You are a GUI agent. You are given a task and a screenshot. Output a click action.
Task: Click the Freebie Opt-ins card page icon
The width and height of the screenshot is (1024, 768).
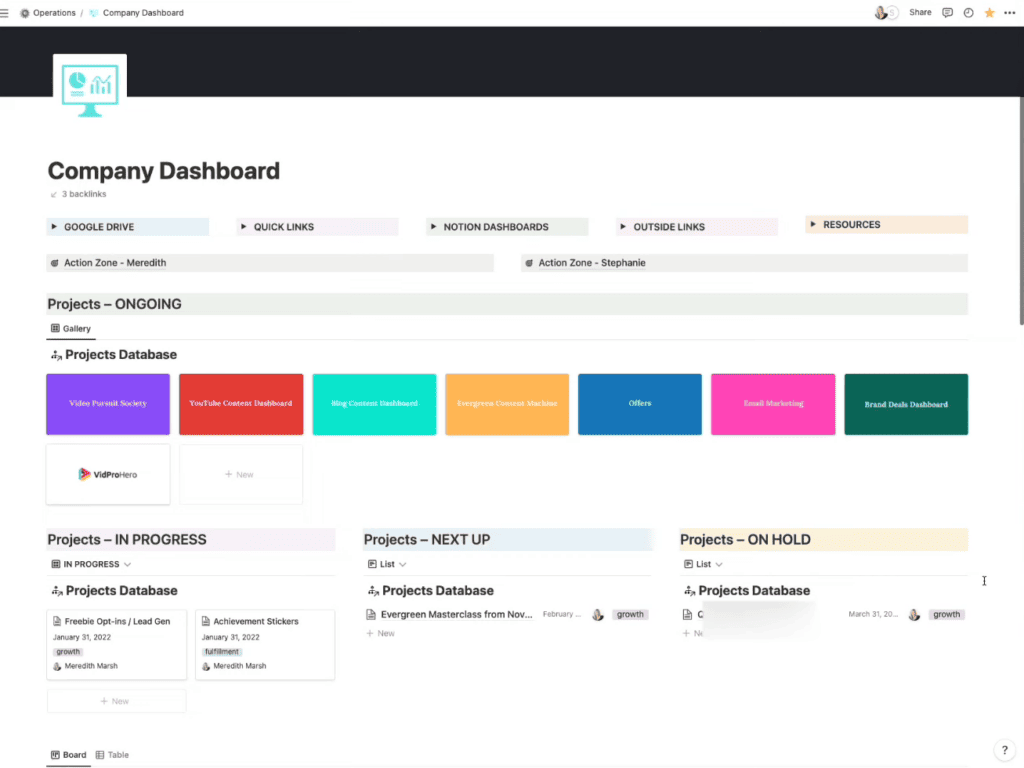(57, 621)
